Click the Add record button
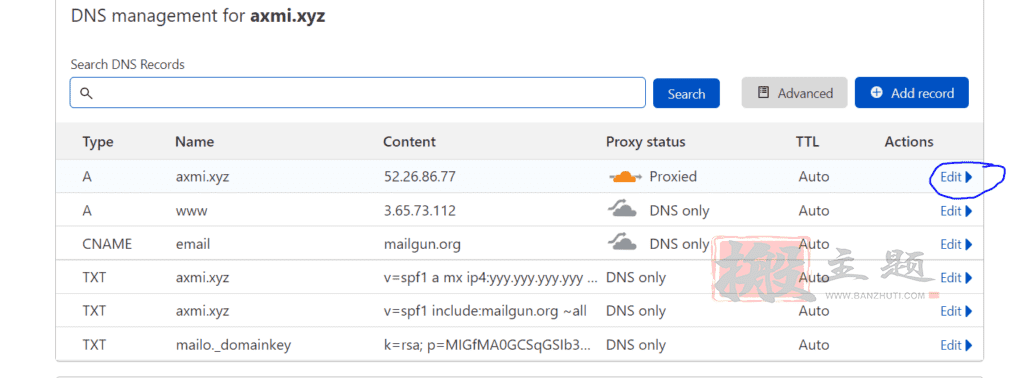This screenshot has height=378, width=1024. click(x=912, y=93)
